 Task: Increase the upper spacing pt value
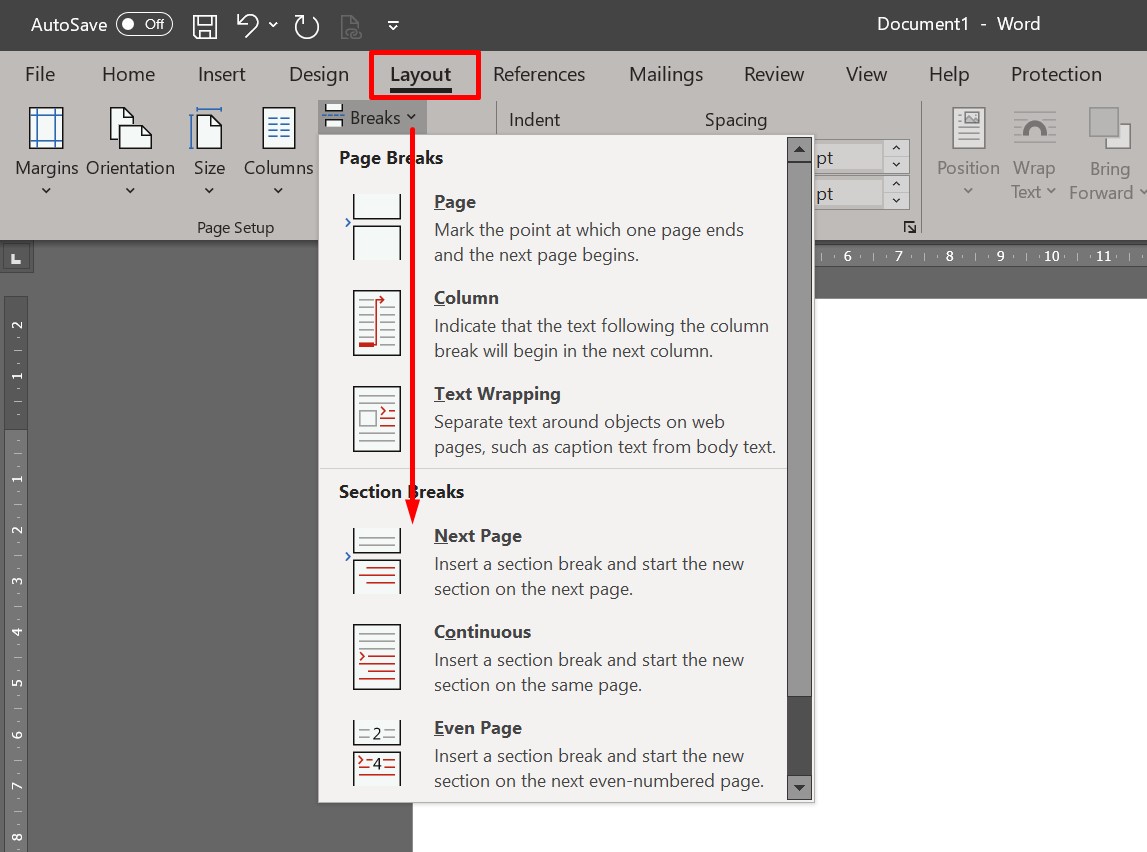coord(896,148)
